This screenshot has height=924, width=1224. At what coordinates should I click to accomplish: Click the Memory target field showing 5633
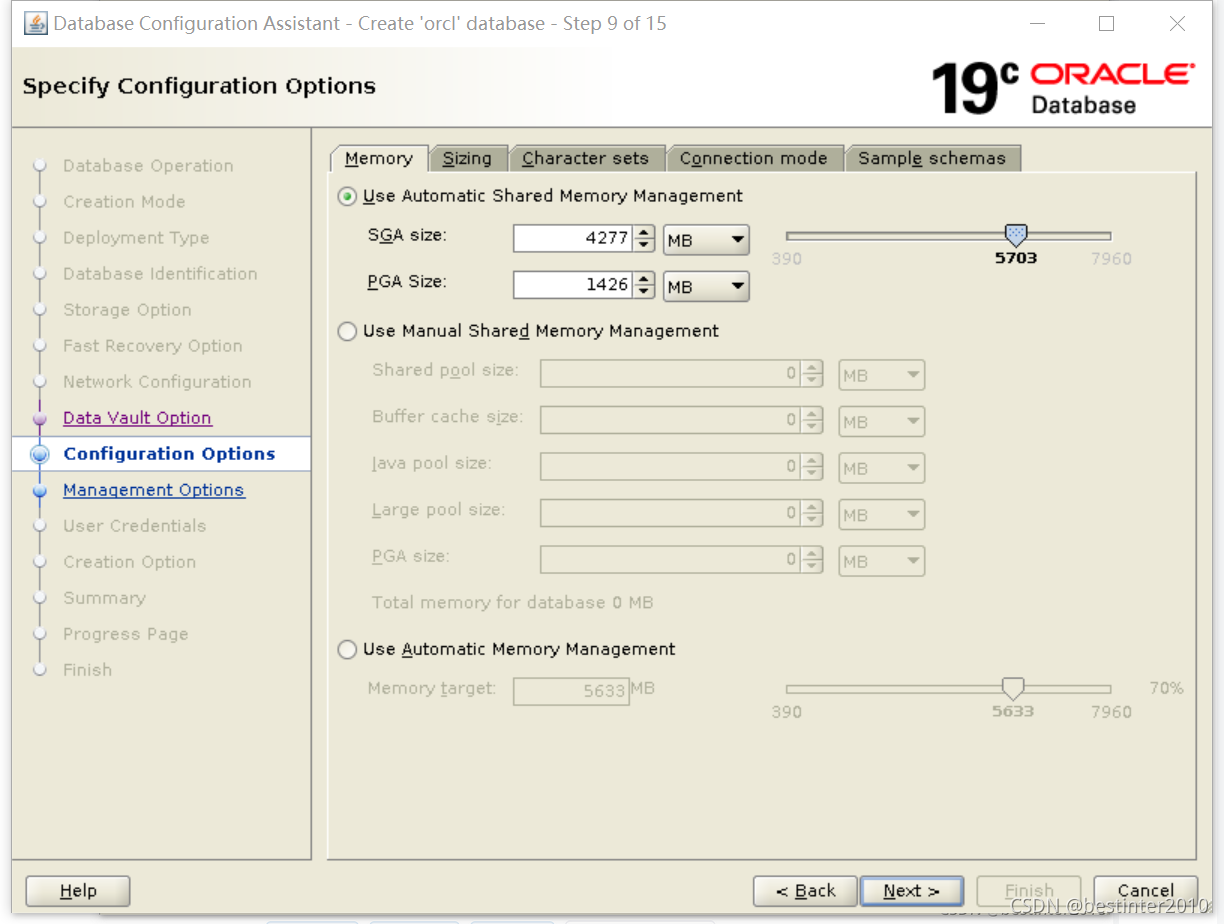pos(571,691)
